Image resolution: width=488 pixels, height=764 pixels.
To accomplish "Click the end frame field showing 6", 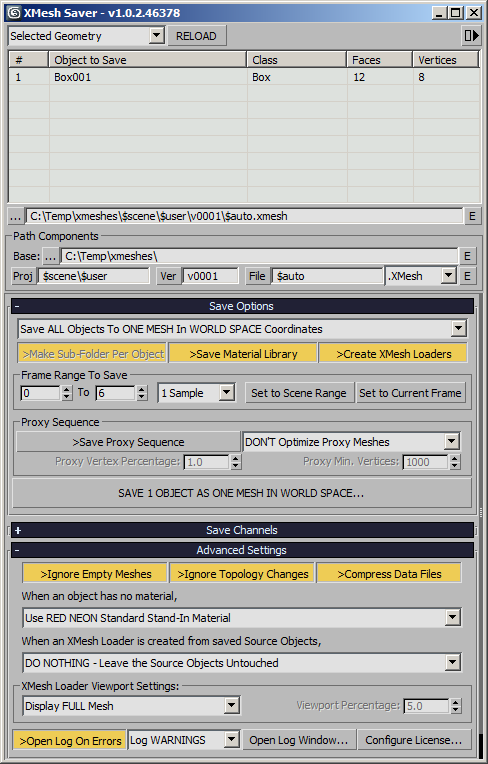I will [115, 393].
